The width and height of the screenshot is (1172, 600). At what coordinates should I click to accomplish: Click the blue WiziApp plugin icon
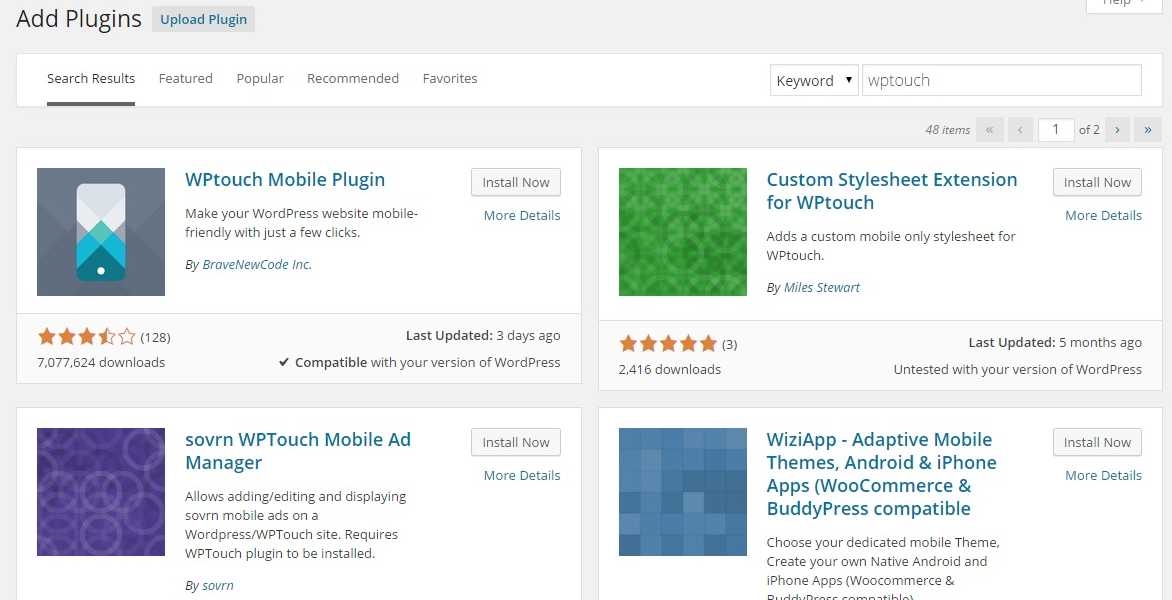click(x=682, y=492)
